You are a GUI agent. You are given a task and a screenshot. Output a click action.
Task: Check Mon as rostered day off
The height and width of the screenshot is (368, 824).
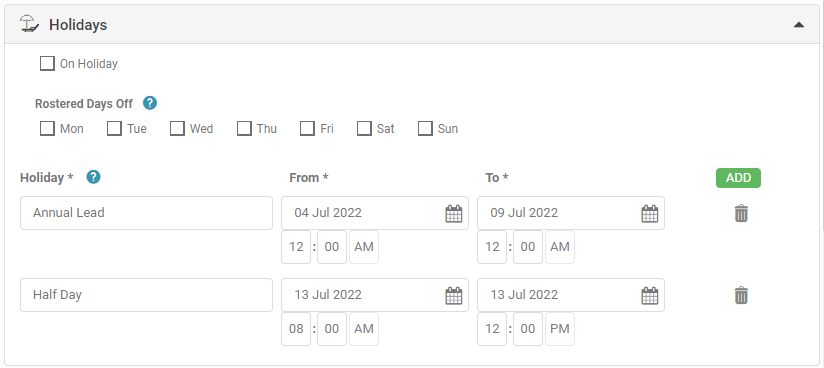tap(47, 128)
